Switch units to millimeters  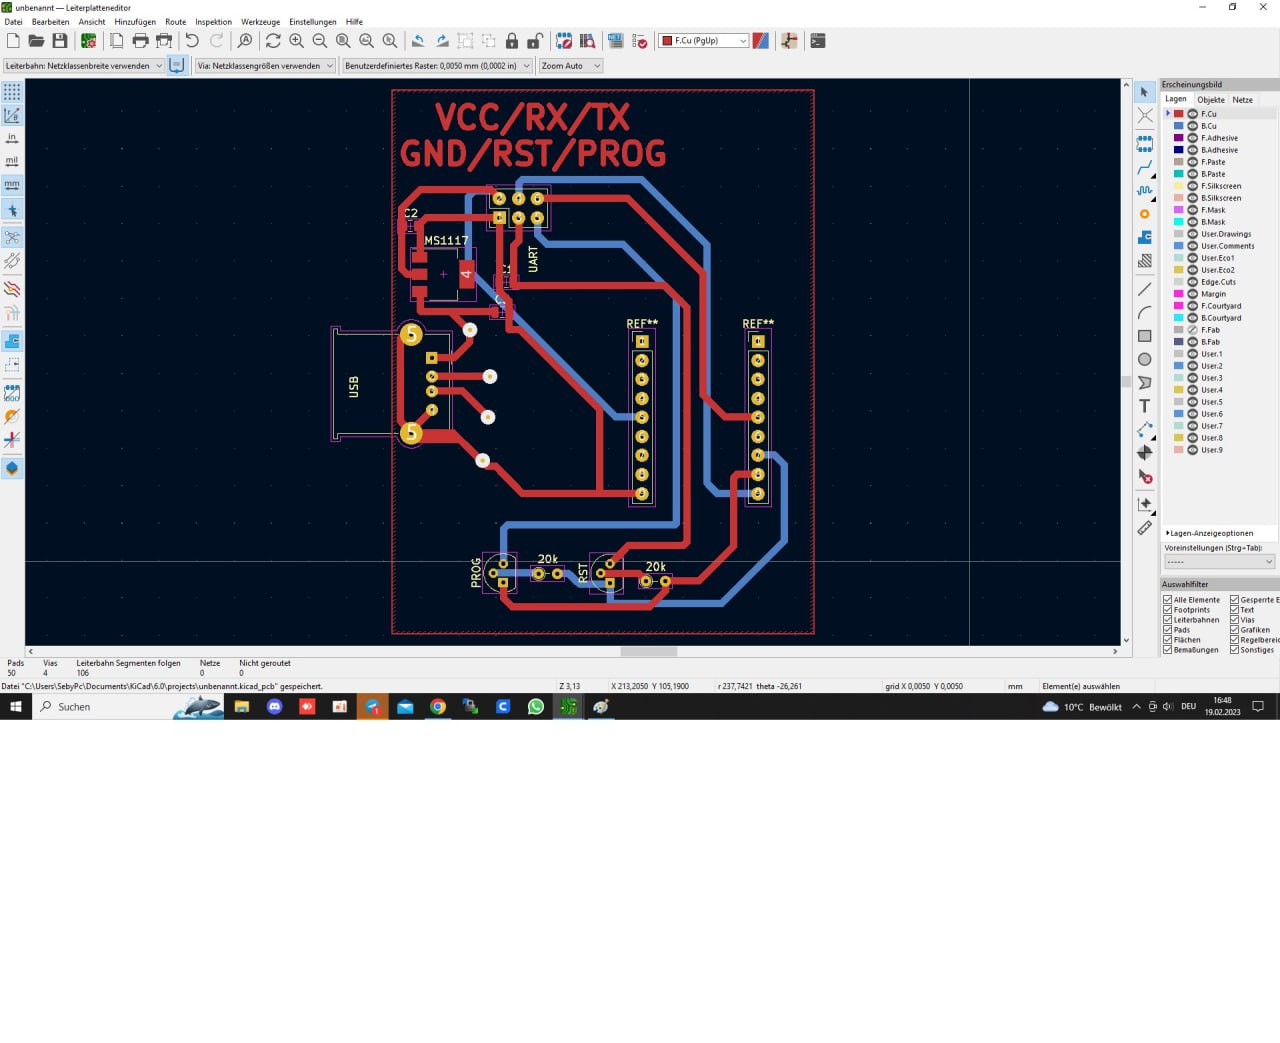(x=12, y=185)
